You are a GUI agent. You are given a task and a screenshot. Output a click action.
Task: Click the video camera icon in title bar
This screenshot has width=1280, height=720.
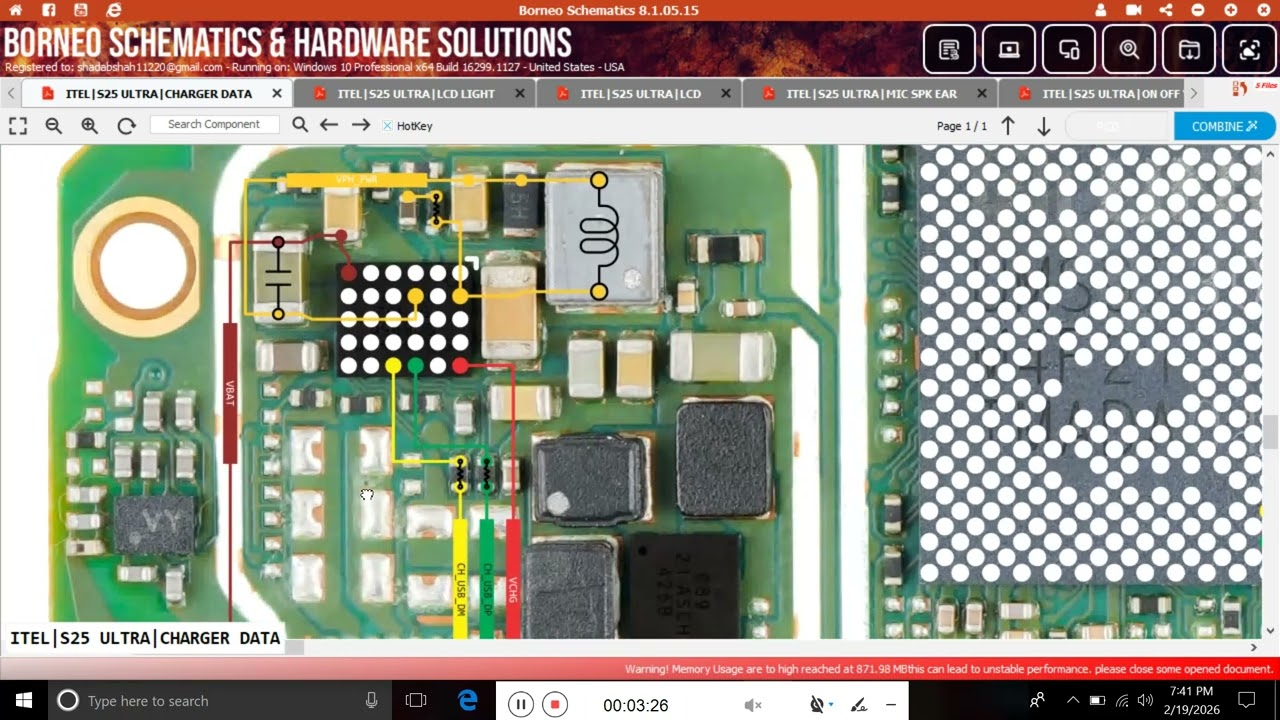pos(1134,10)
